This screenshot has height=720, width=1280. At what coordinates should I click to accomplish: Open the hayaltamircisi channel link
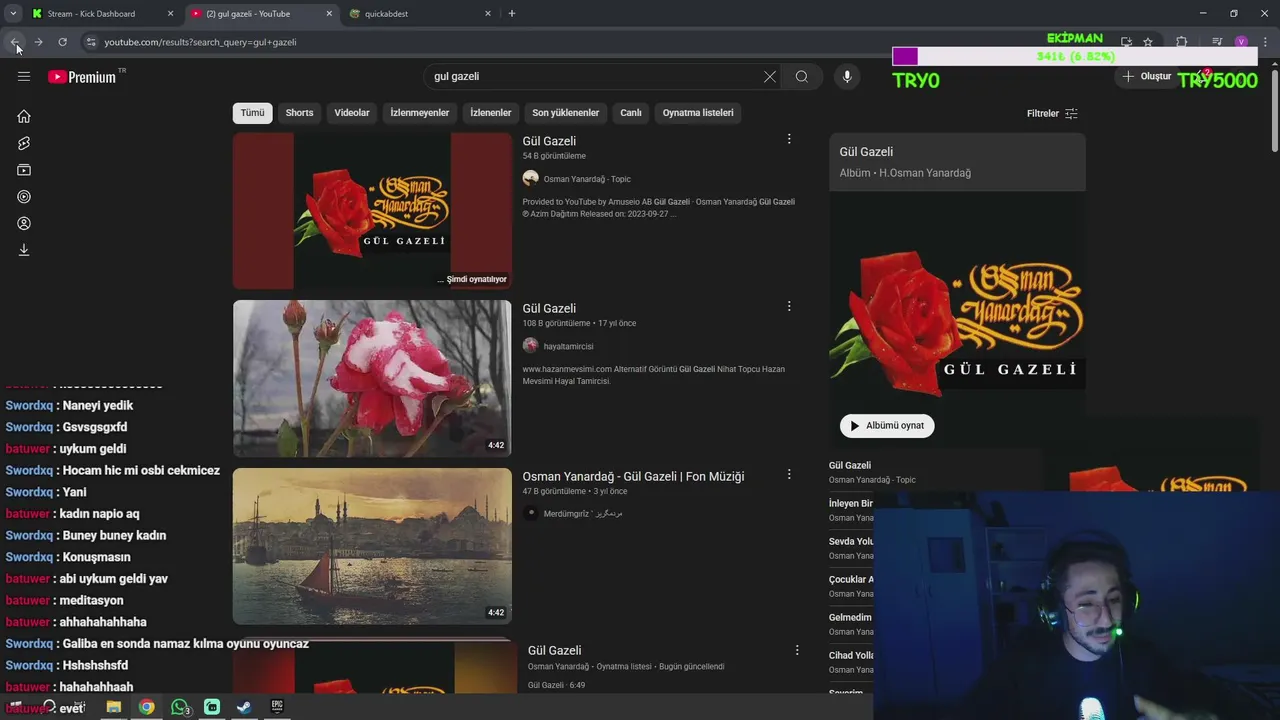(568, 346)
